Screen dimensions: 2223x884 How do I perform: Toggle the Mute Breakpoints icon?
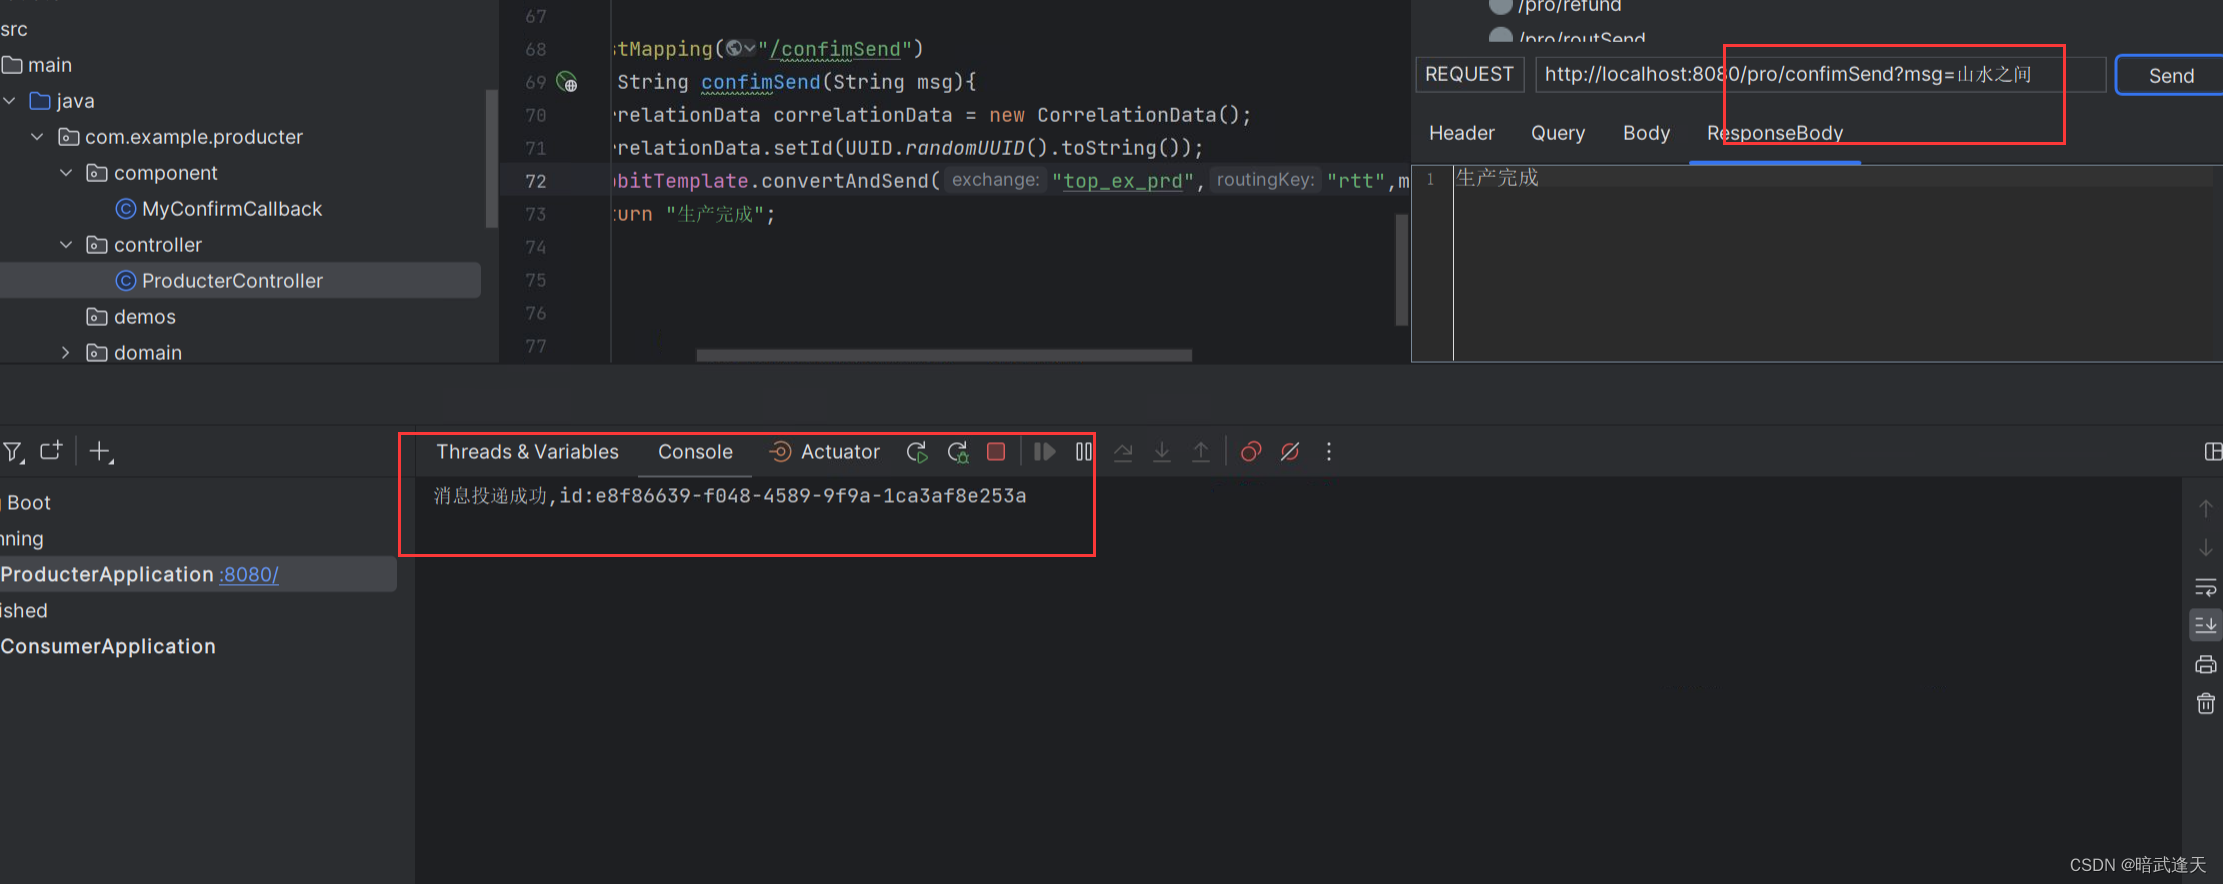click(x=1290, y=452)
